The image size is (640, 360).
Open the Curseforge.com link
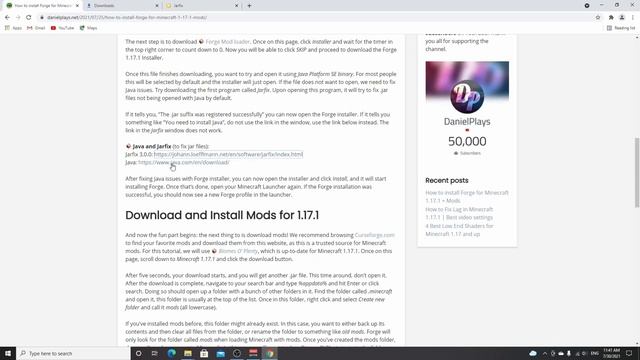click(375, 235)
